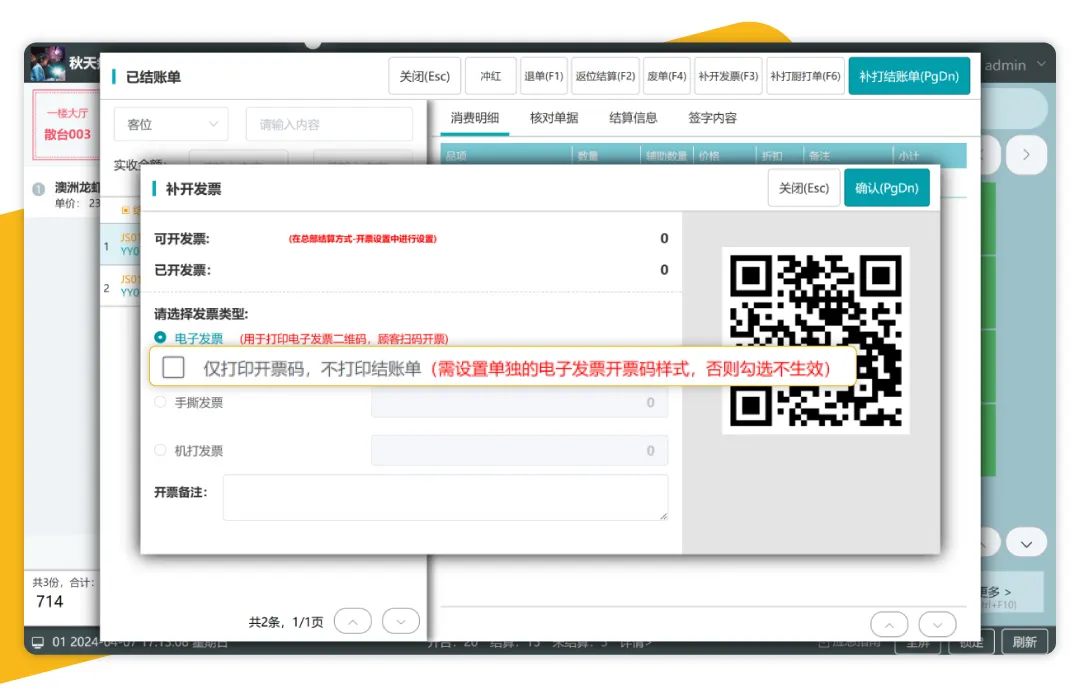
Task: Click down arrow below detail panel
Action: pyautogui.click(x=937, y=625)
